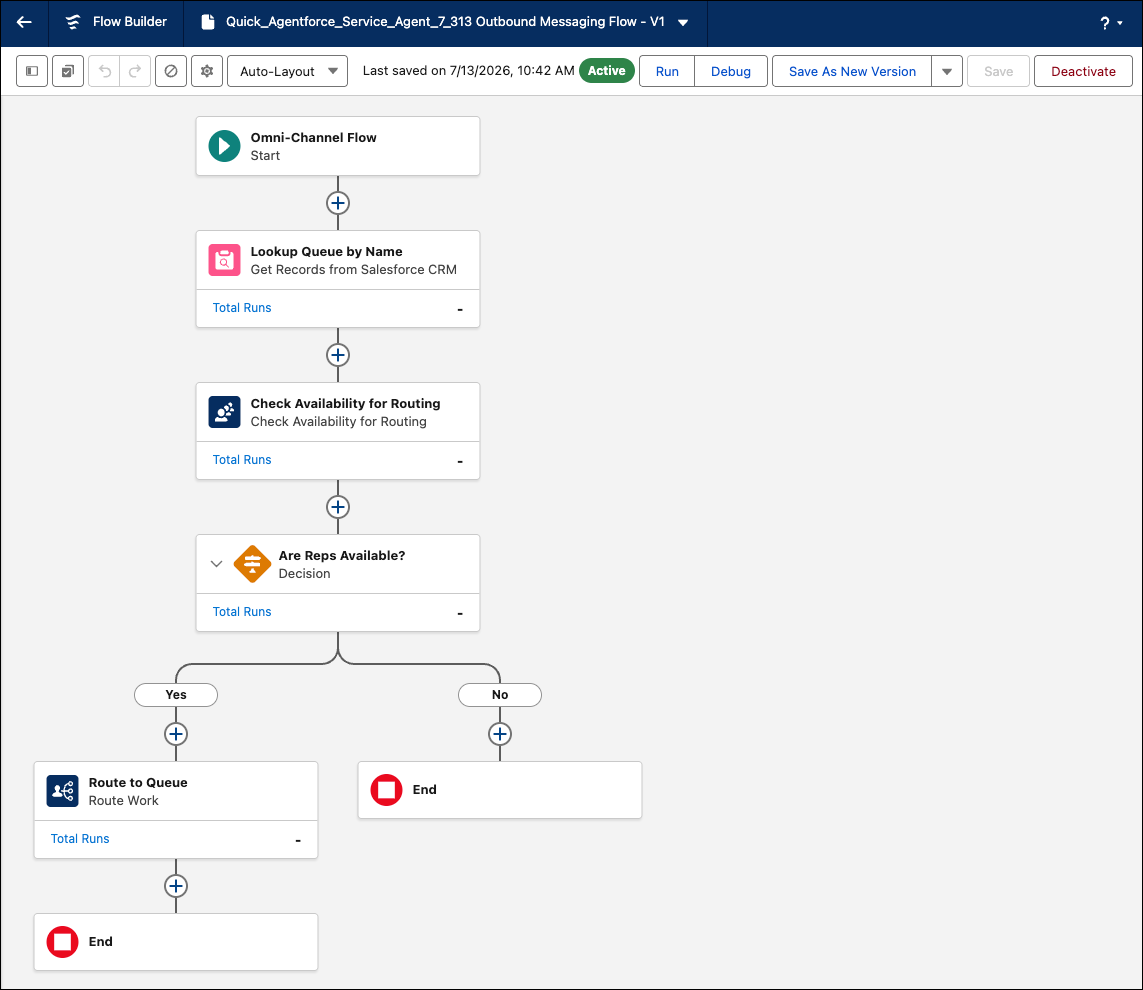Screen dimensions: 1143x990
Task: Add element below Check Availability for Routing
Action: click(338, 507)
